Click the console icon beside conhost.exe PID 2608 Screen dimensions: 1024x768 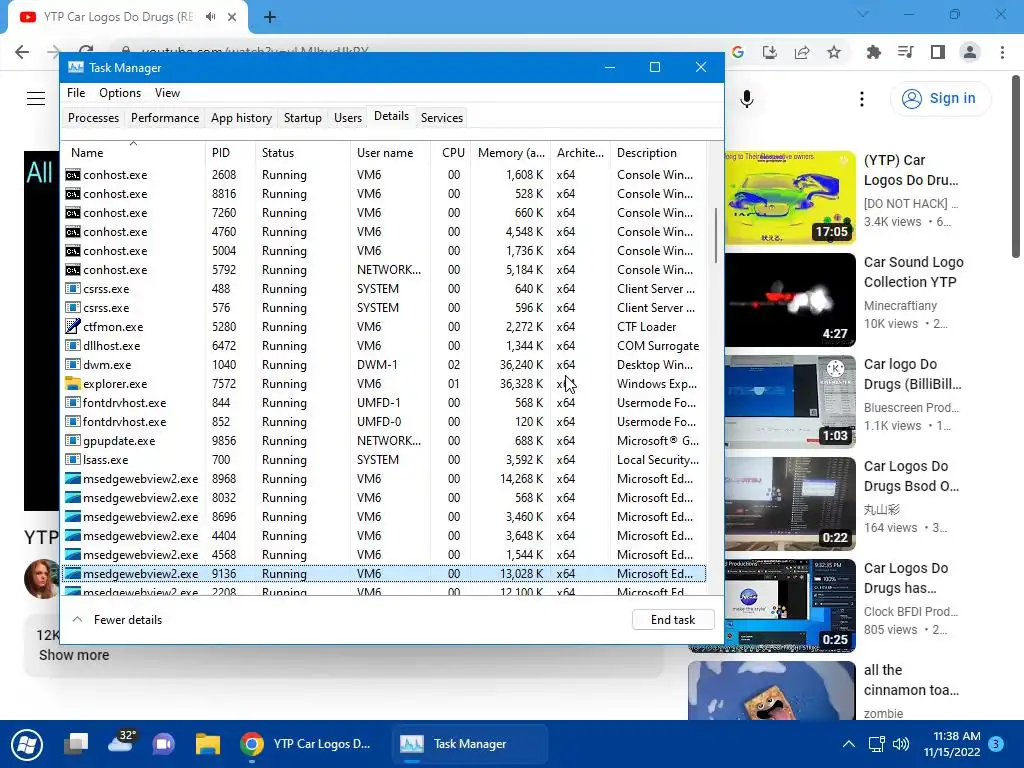[x=72, y=174]
